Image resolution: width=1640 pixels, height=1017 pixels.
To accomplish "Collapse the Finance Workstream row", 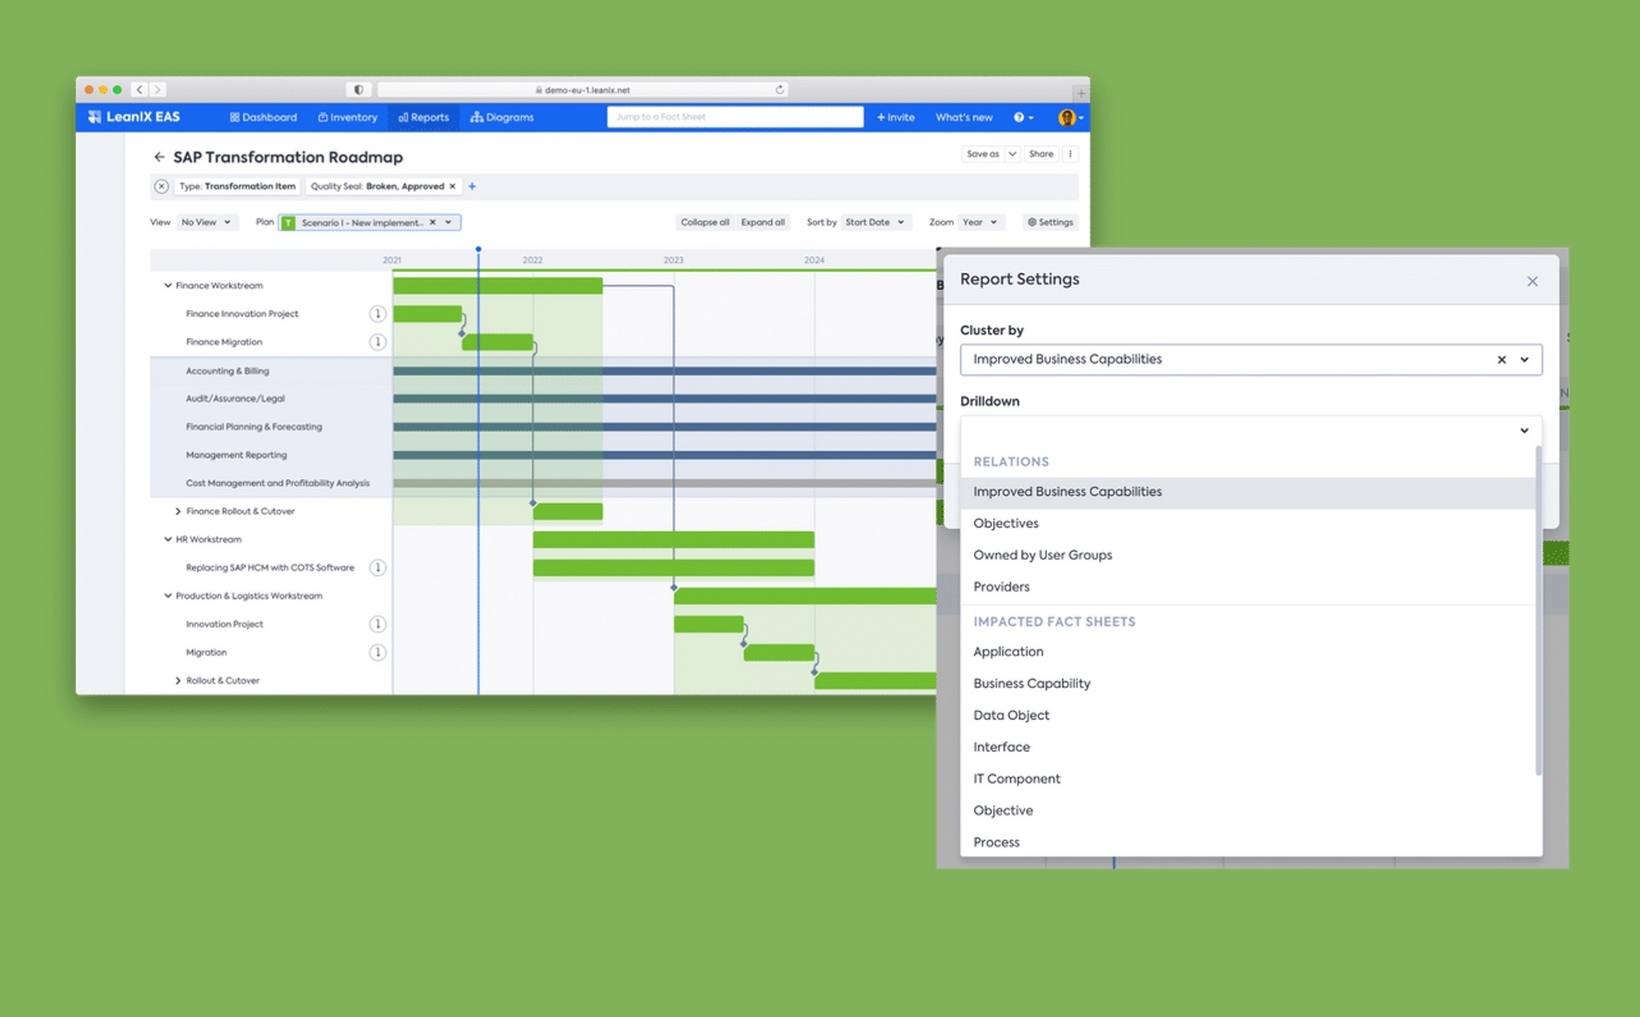I will pos(168,286).
